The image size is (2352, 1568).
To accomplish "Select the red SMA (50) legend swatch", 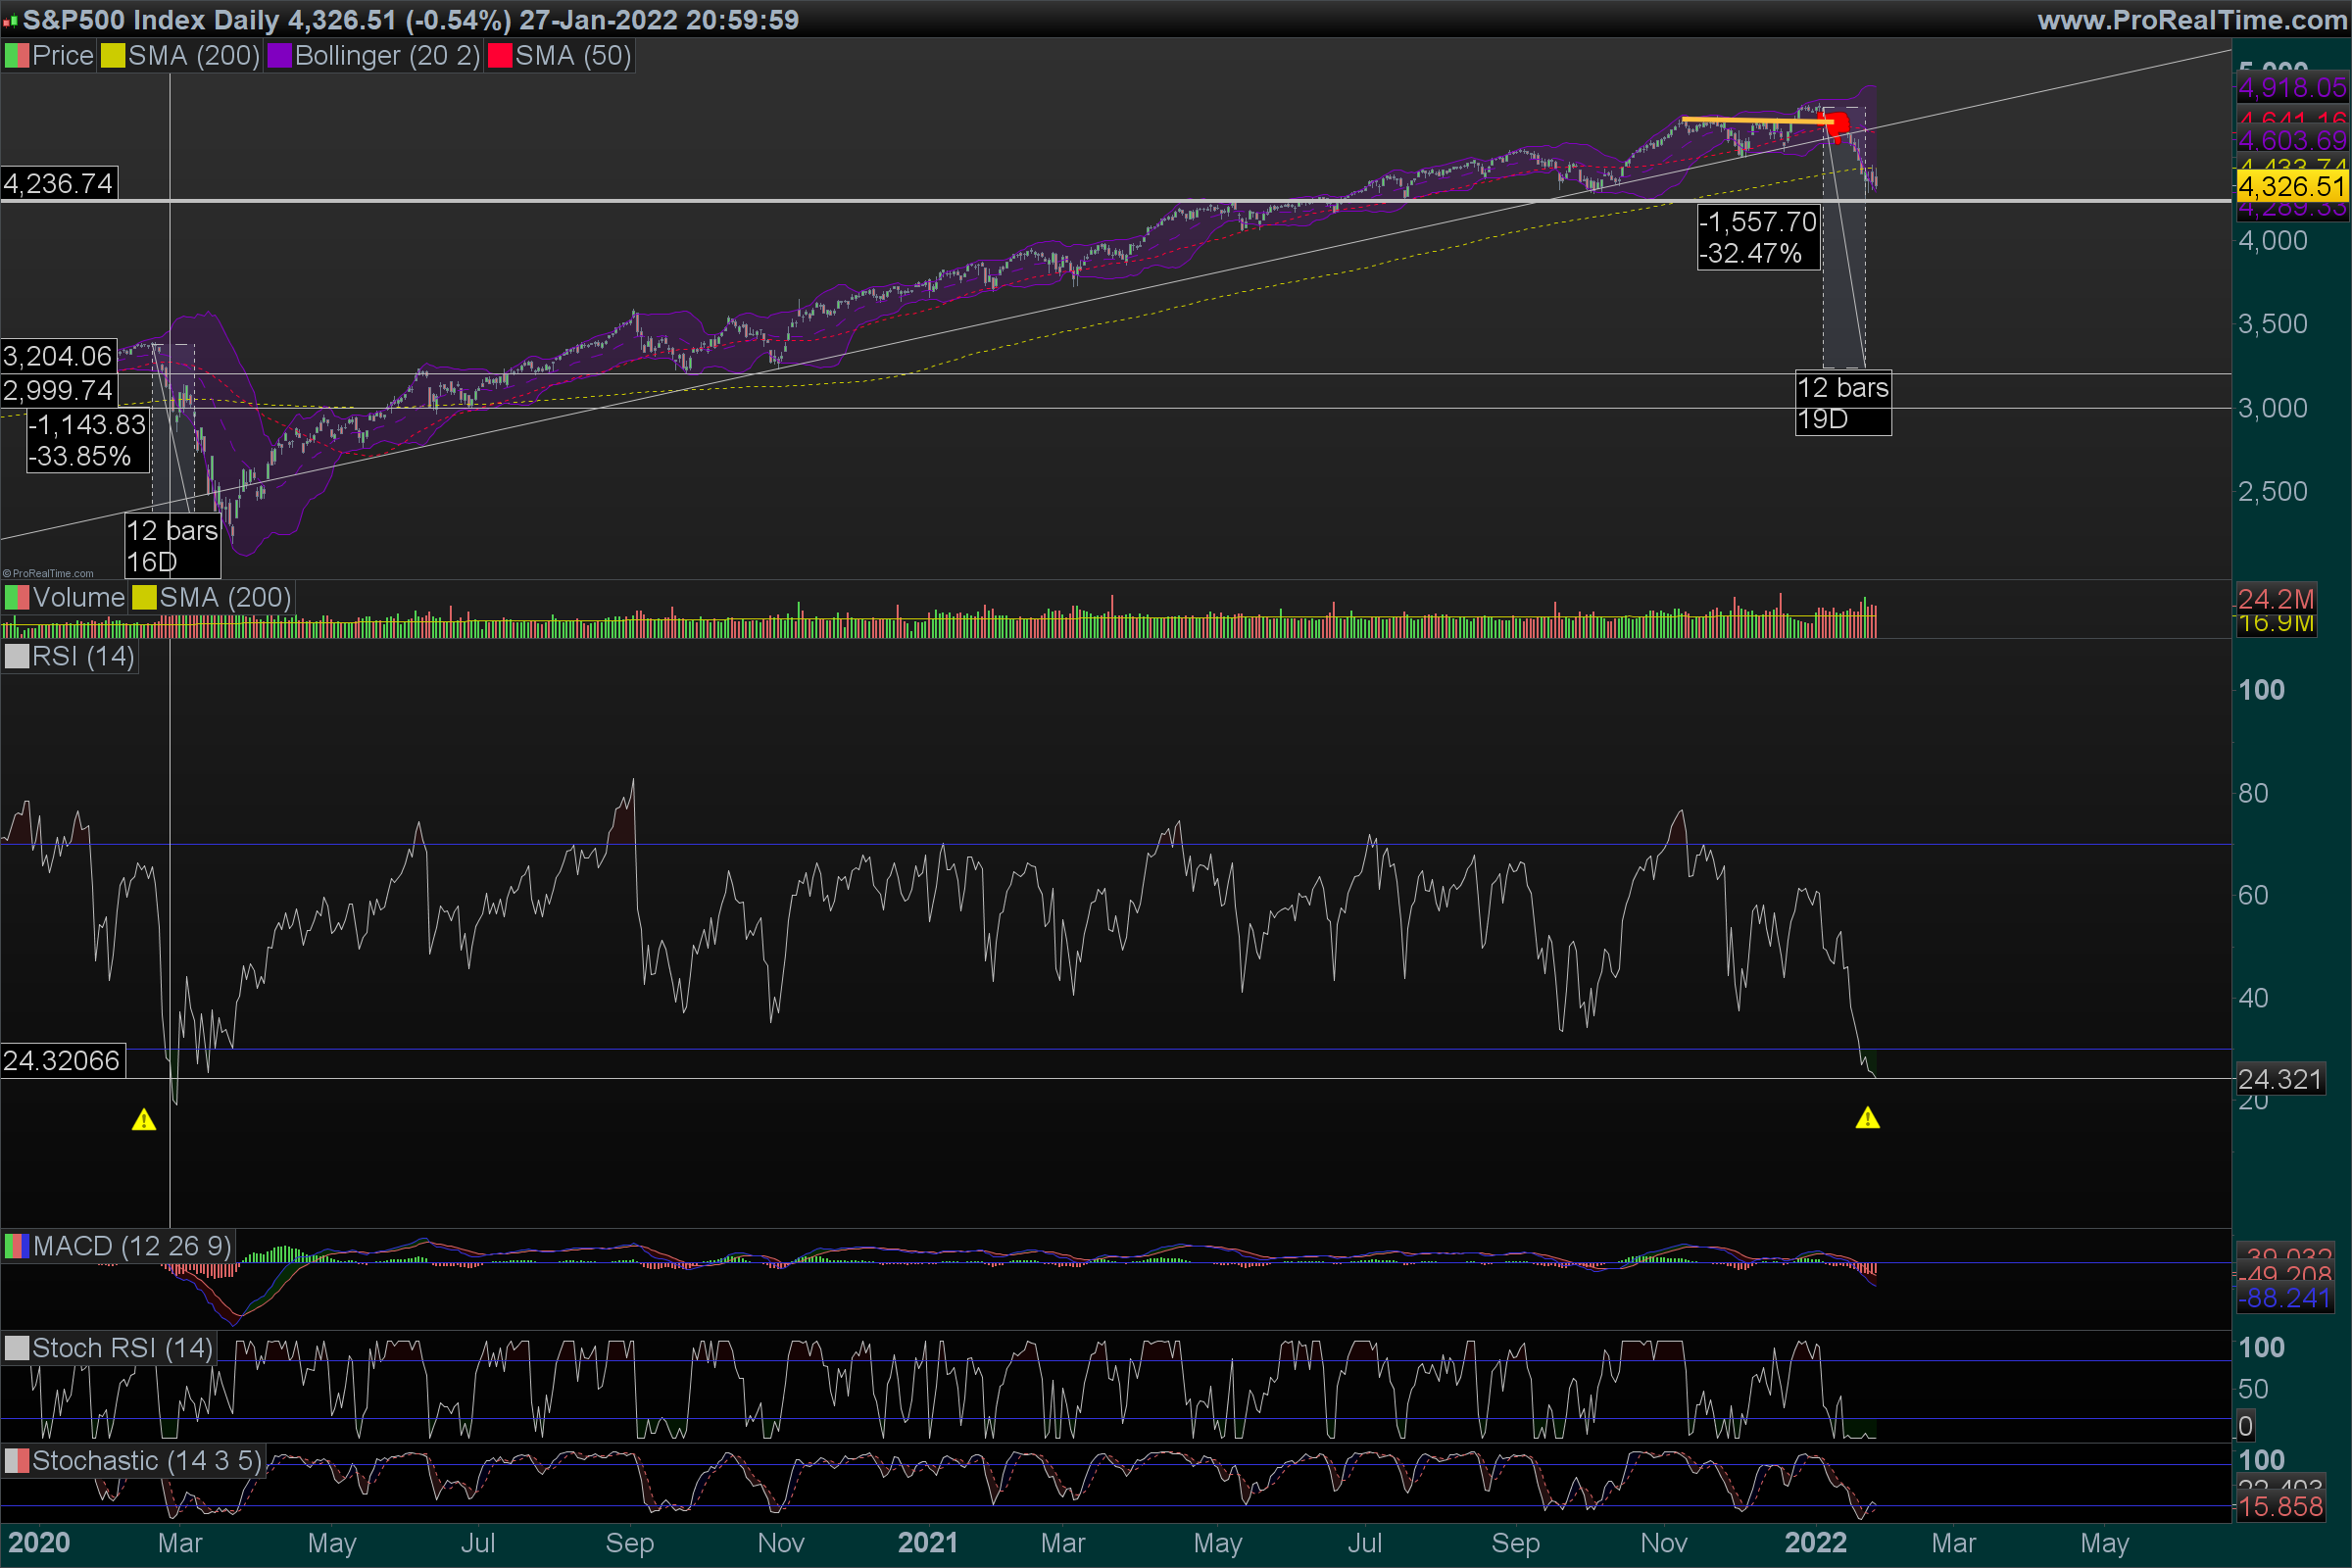I will pyautogui.click(x=499, y=56).
